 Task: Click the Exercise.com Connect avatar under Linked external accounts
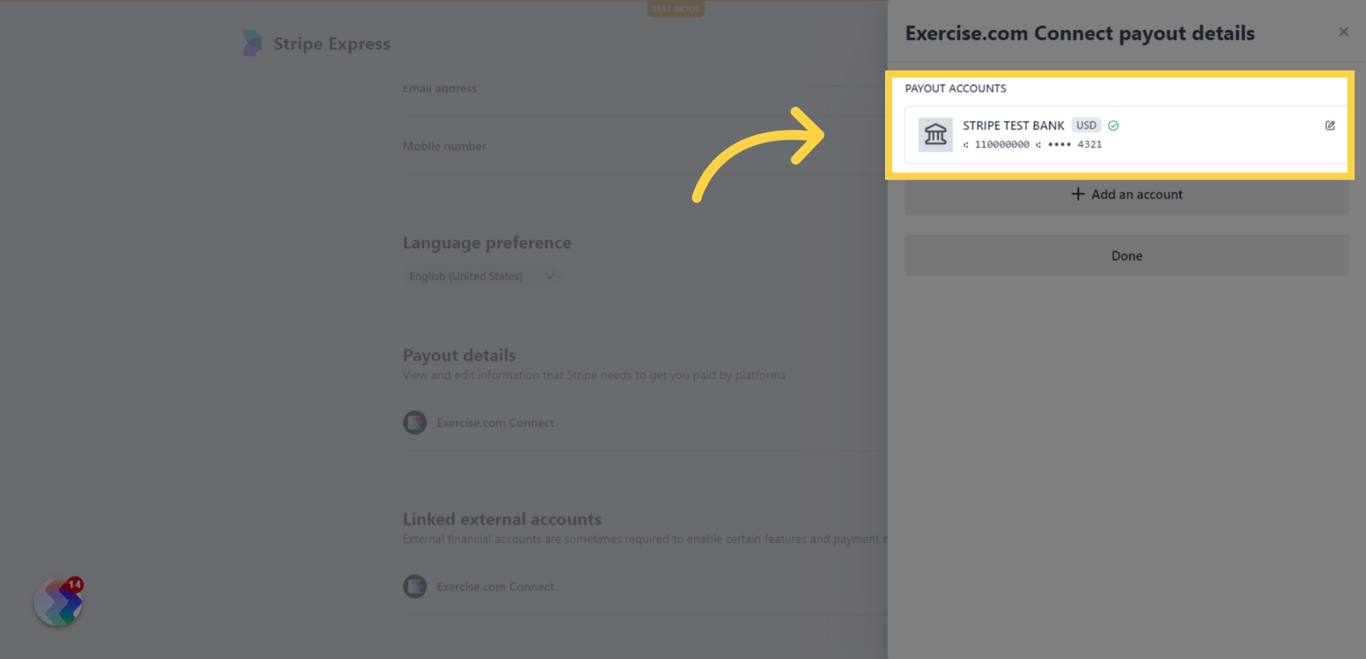(415, 586)
